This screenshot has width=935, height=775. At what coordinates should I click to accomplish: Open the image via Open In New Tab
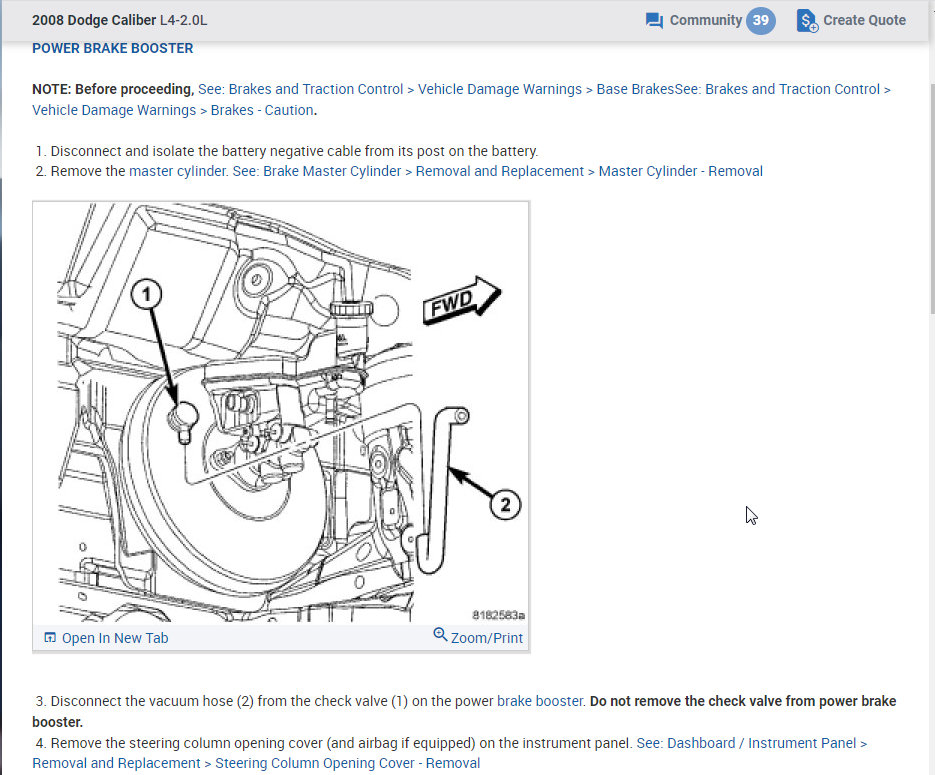click(x=115, y=638)
